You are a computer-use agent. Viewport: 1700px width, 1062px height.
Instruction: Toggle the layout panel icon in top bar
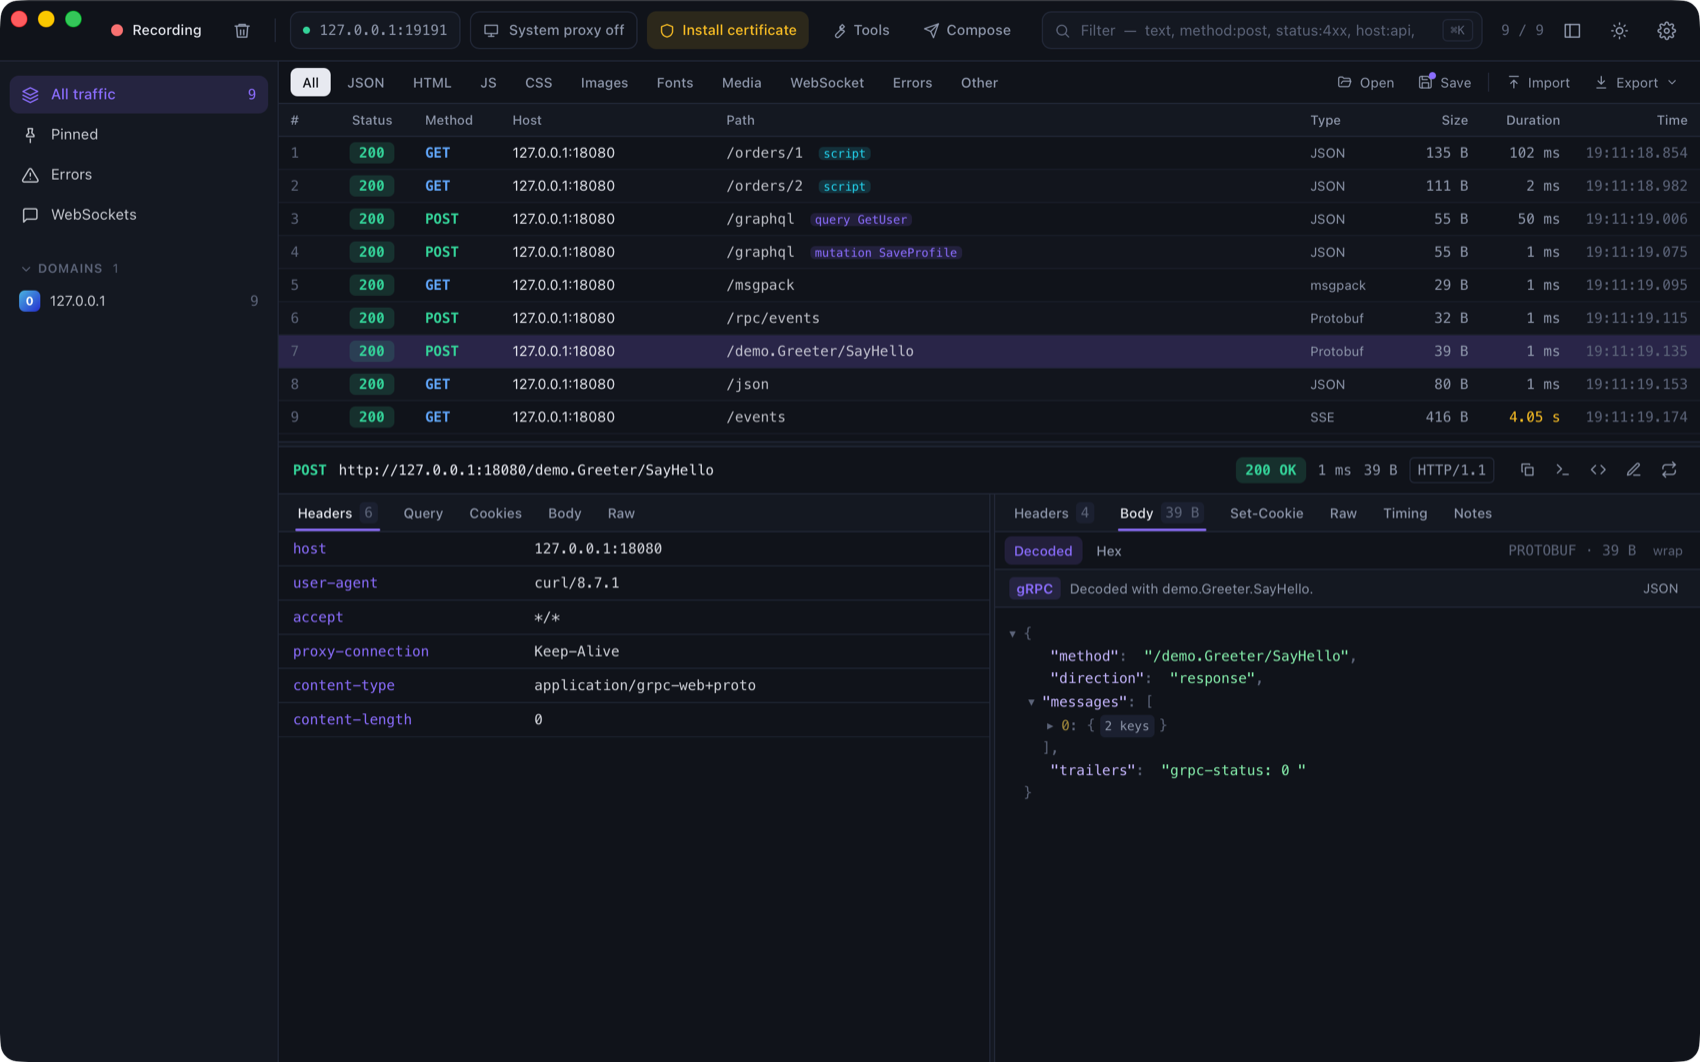[1572, 30]
